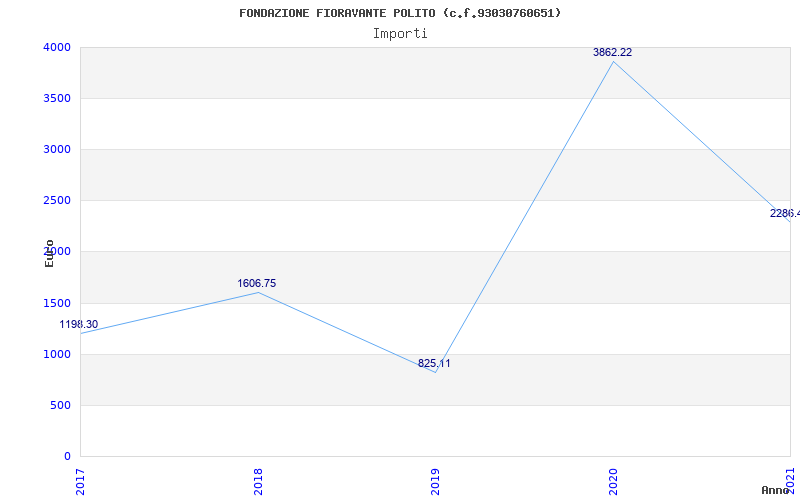
Task: Select the 3000 y-axis tick label
Action: click(57, 149)
